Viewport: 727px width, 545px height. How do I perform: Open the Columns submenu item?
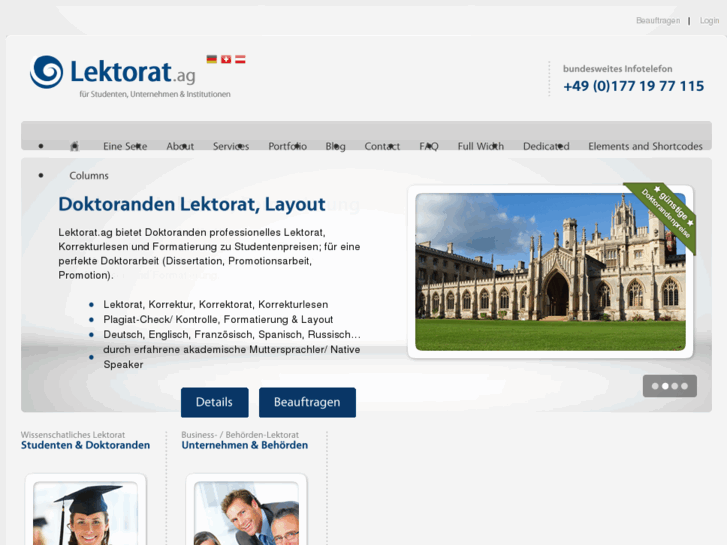pyautogui.click(x=89, y=175)
